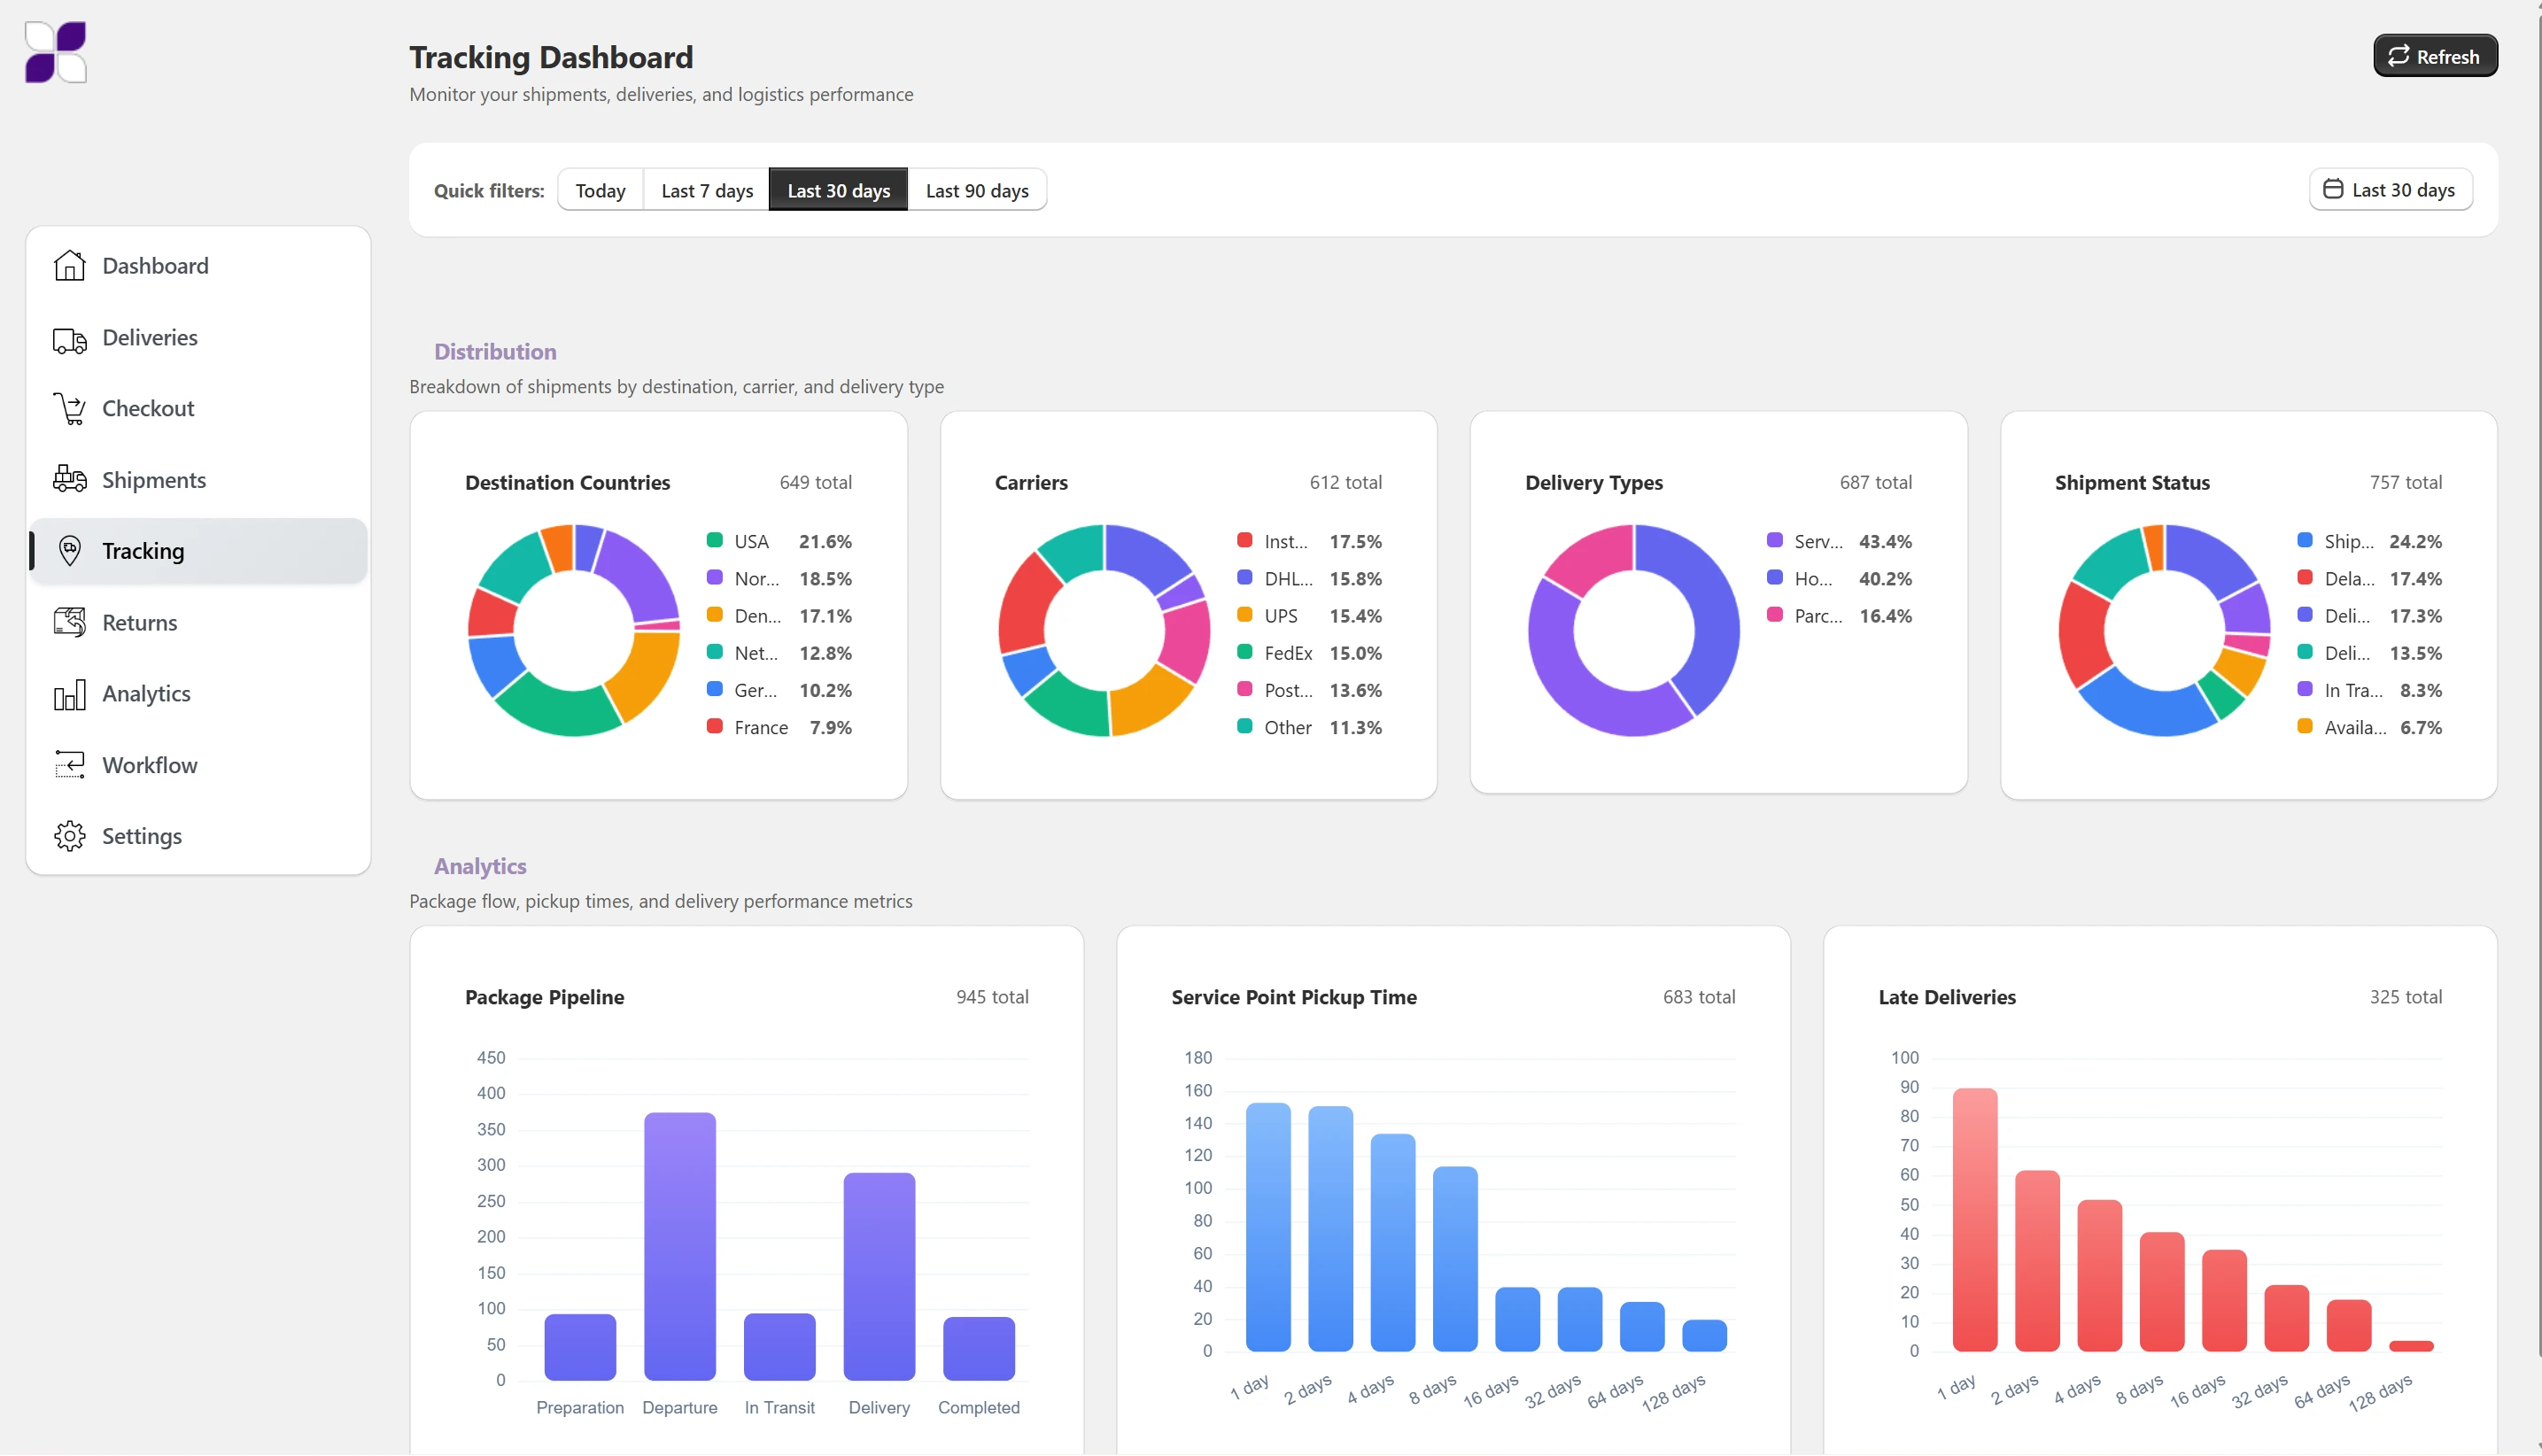
Task: Click the Shipments icon in sidebar
Action: click(69, 480)
